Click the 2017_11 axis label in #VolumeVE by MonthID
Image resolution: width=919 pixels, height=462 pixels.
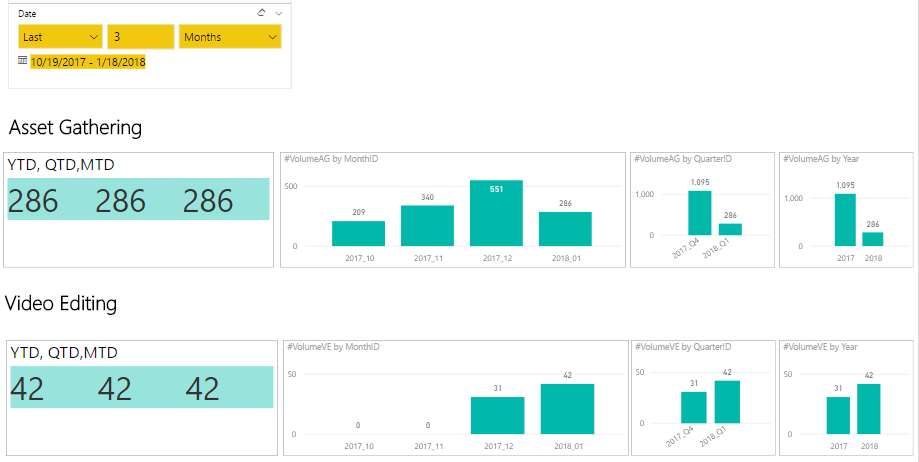(x=428, y=446)
